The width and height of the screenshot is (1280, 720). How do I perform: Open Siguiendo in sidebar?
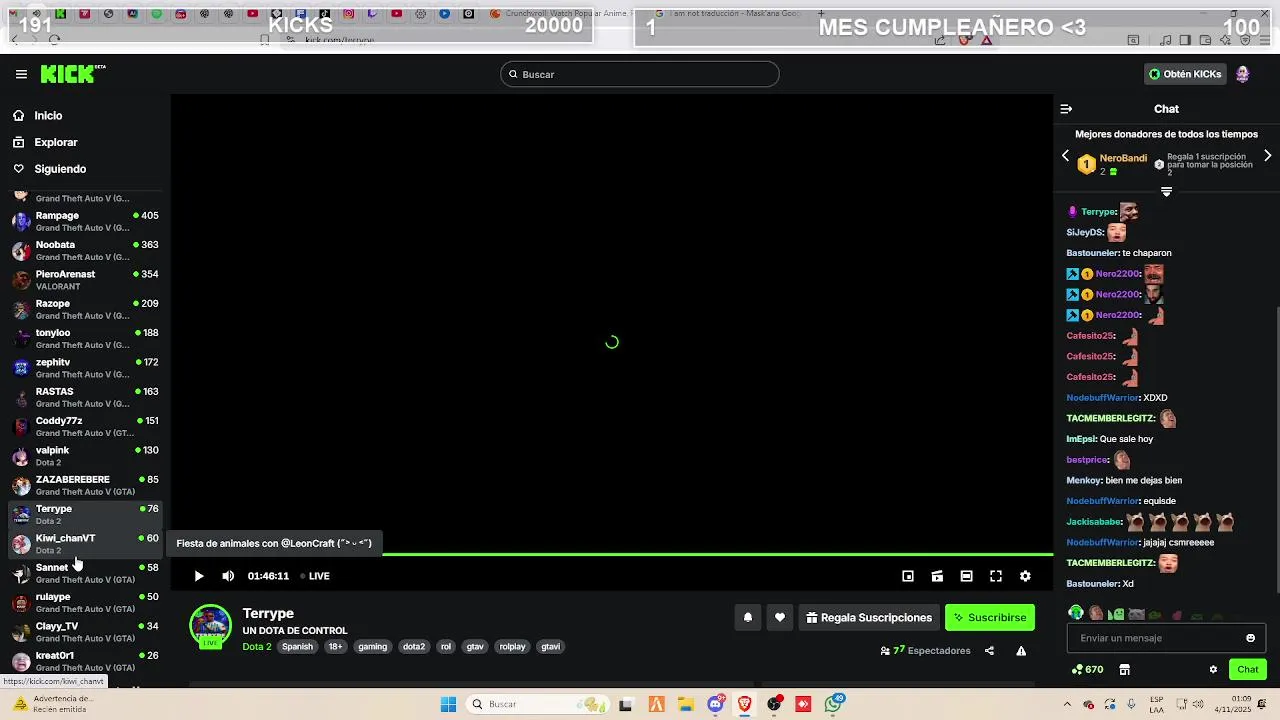click(60, 169)
